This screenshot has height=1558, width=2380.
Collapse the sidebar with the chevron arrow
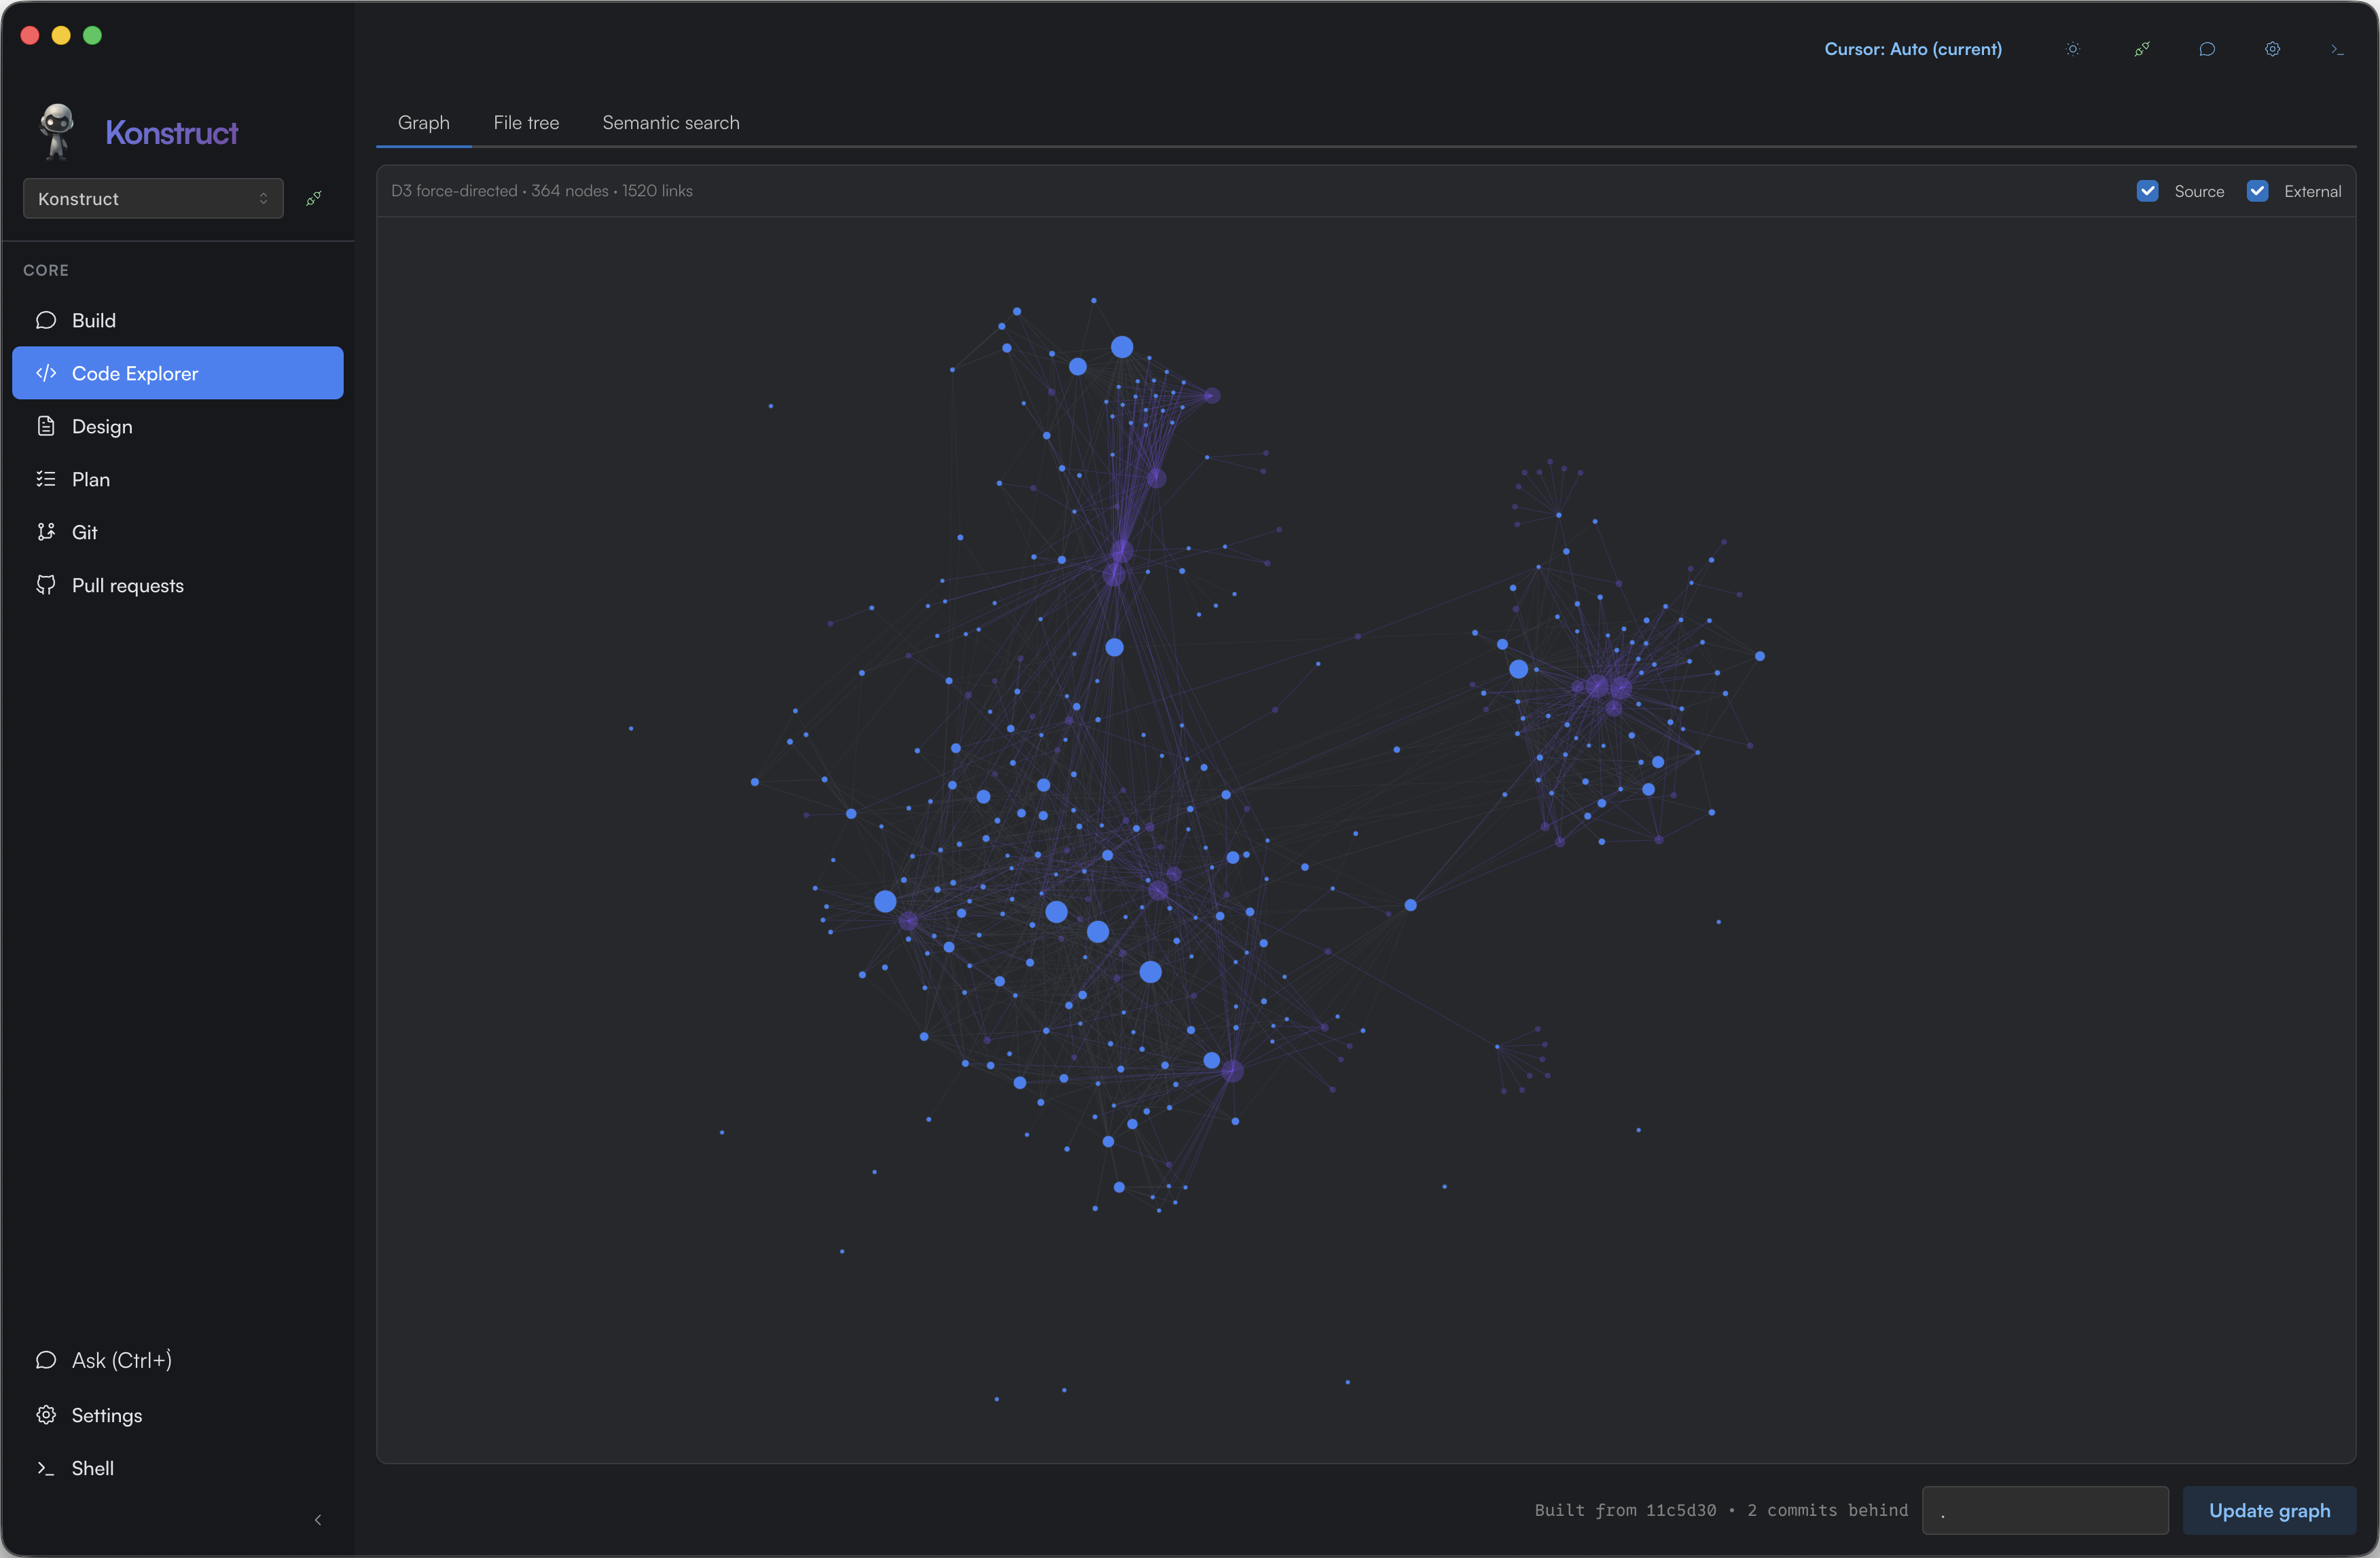[318, 1520]
